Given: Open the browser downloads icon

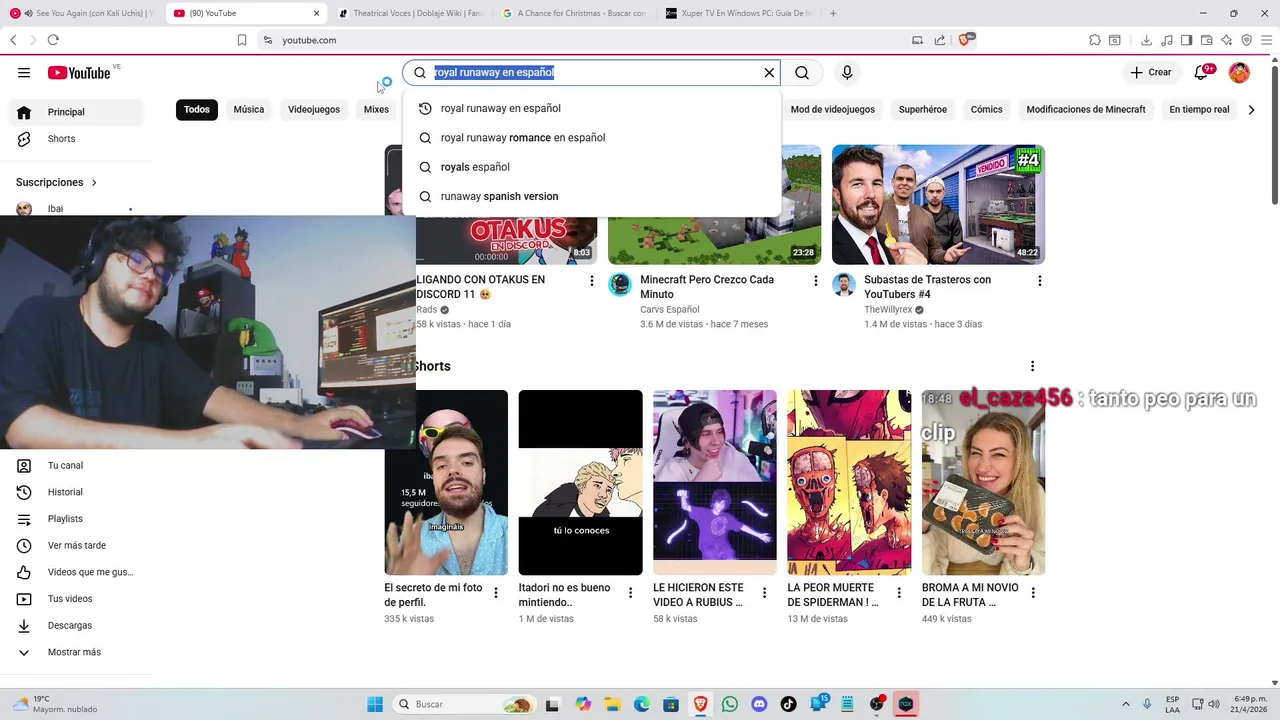Looking at the screenshot, I should tap(1145, 40).
